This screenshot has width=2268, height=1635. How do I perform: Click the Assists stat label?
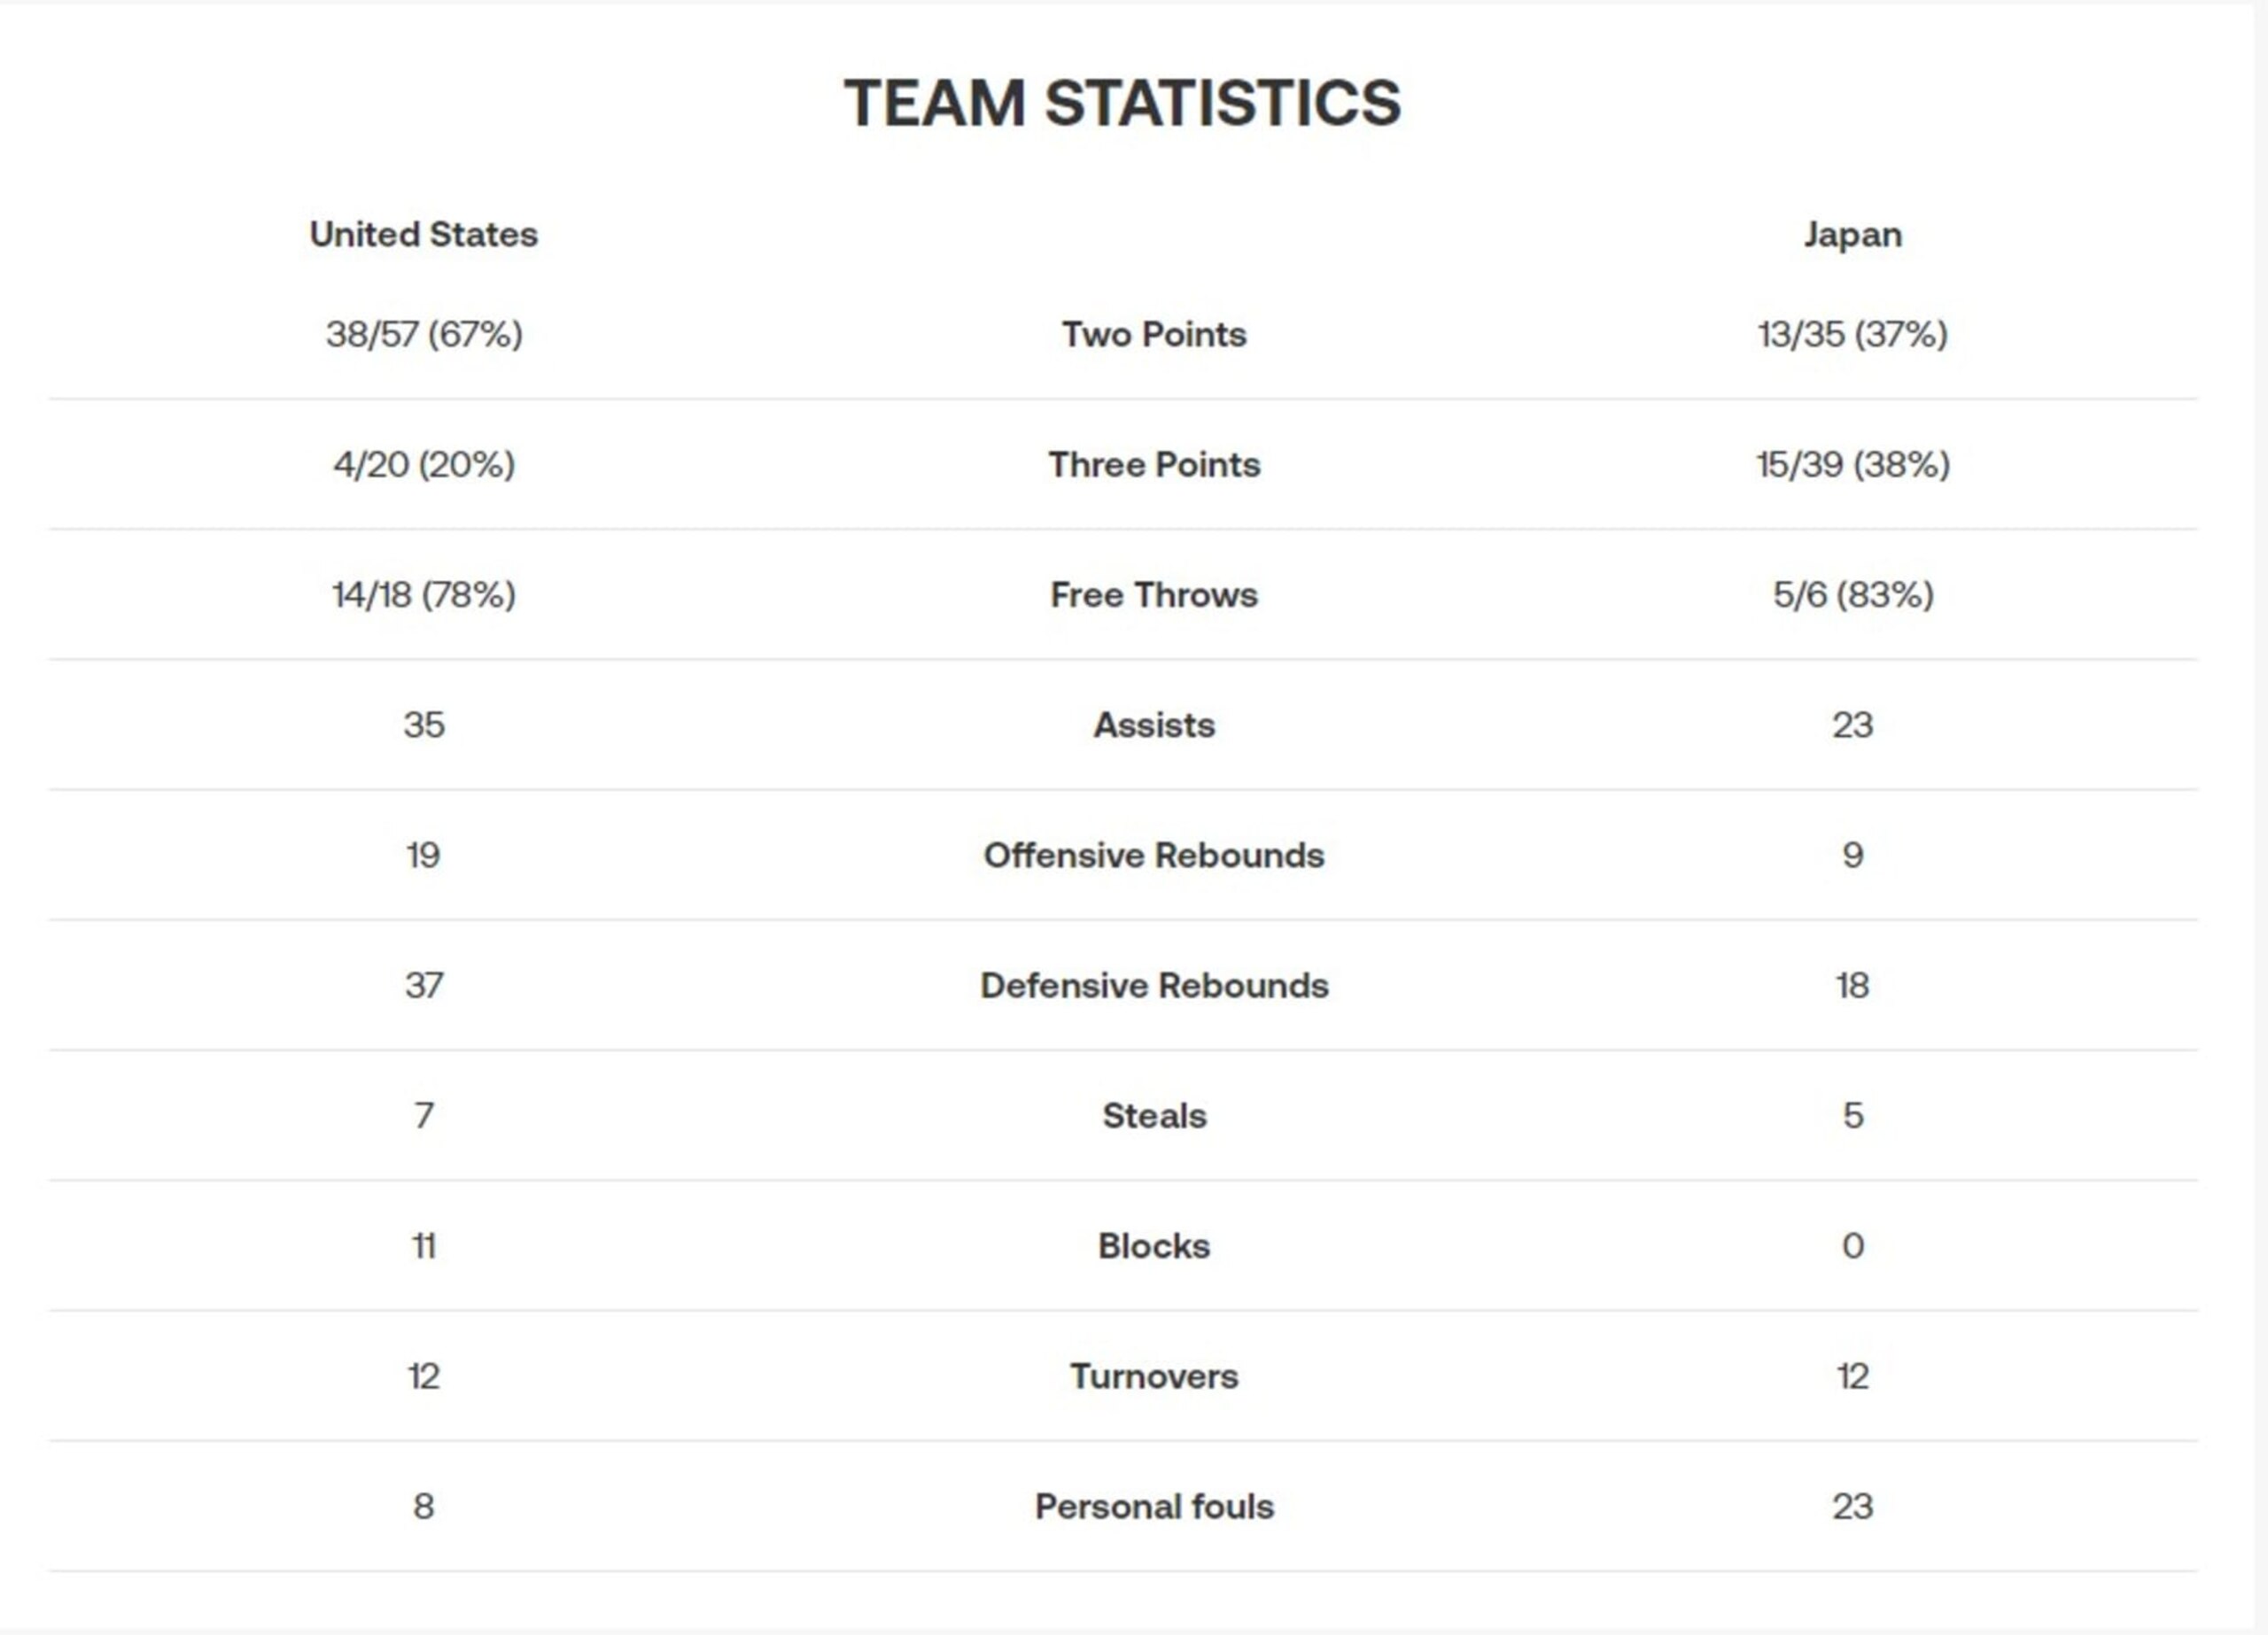[x=1154, y=725]
